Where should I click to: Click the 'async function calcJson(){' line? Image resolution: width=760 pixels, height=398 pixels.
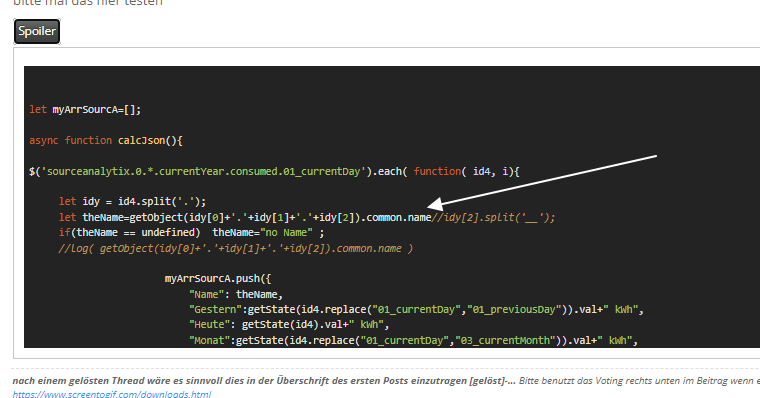pyautogui.click(x=106, y=141)
